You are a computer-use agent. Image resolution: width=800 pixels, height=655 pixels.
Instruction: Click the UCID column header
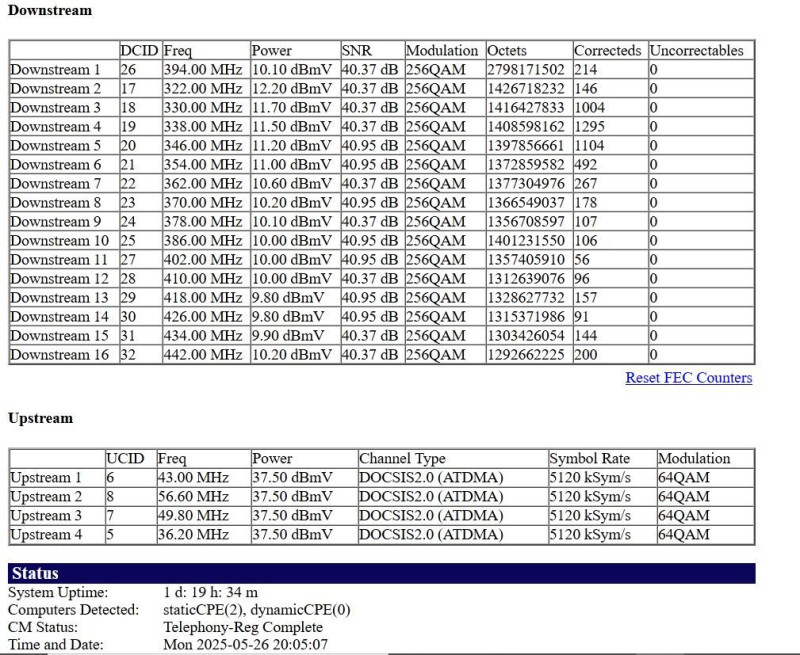click(x=125, y=459)
